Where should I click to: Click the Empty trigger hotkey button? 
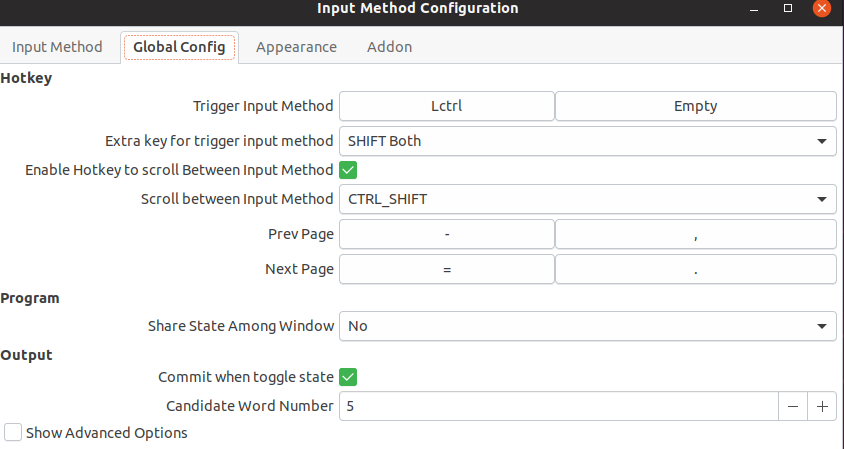[x=695, y=106]
